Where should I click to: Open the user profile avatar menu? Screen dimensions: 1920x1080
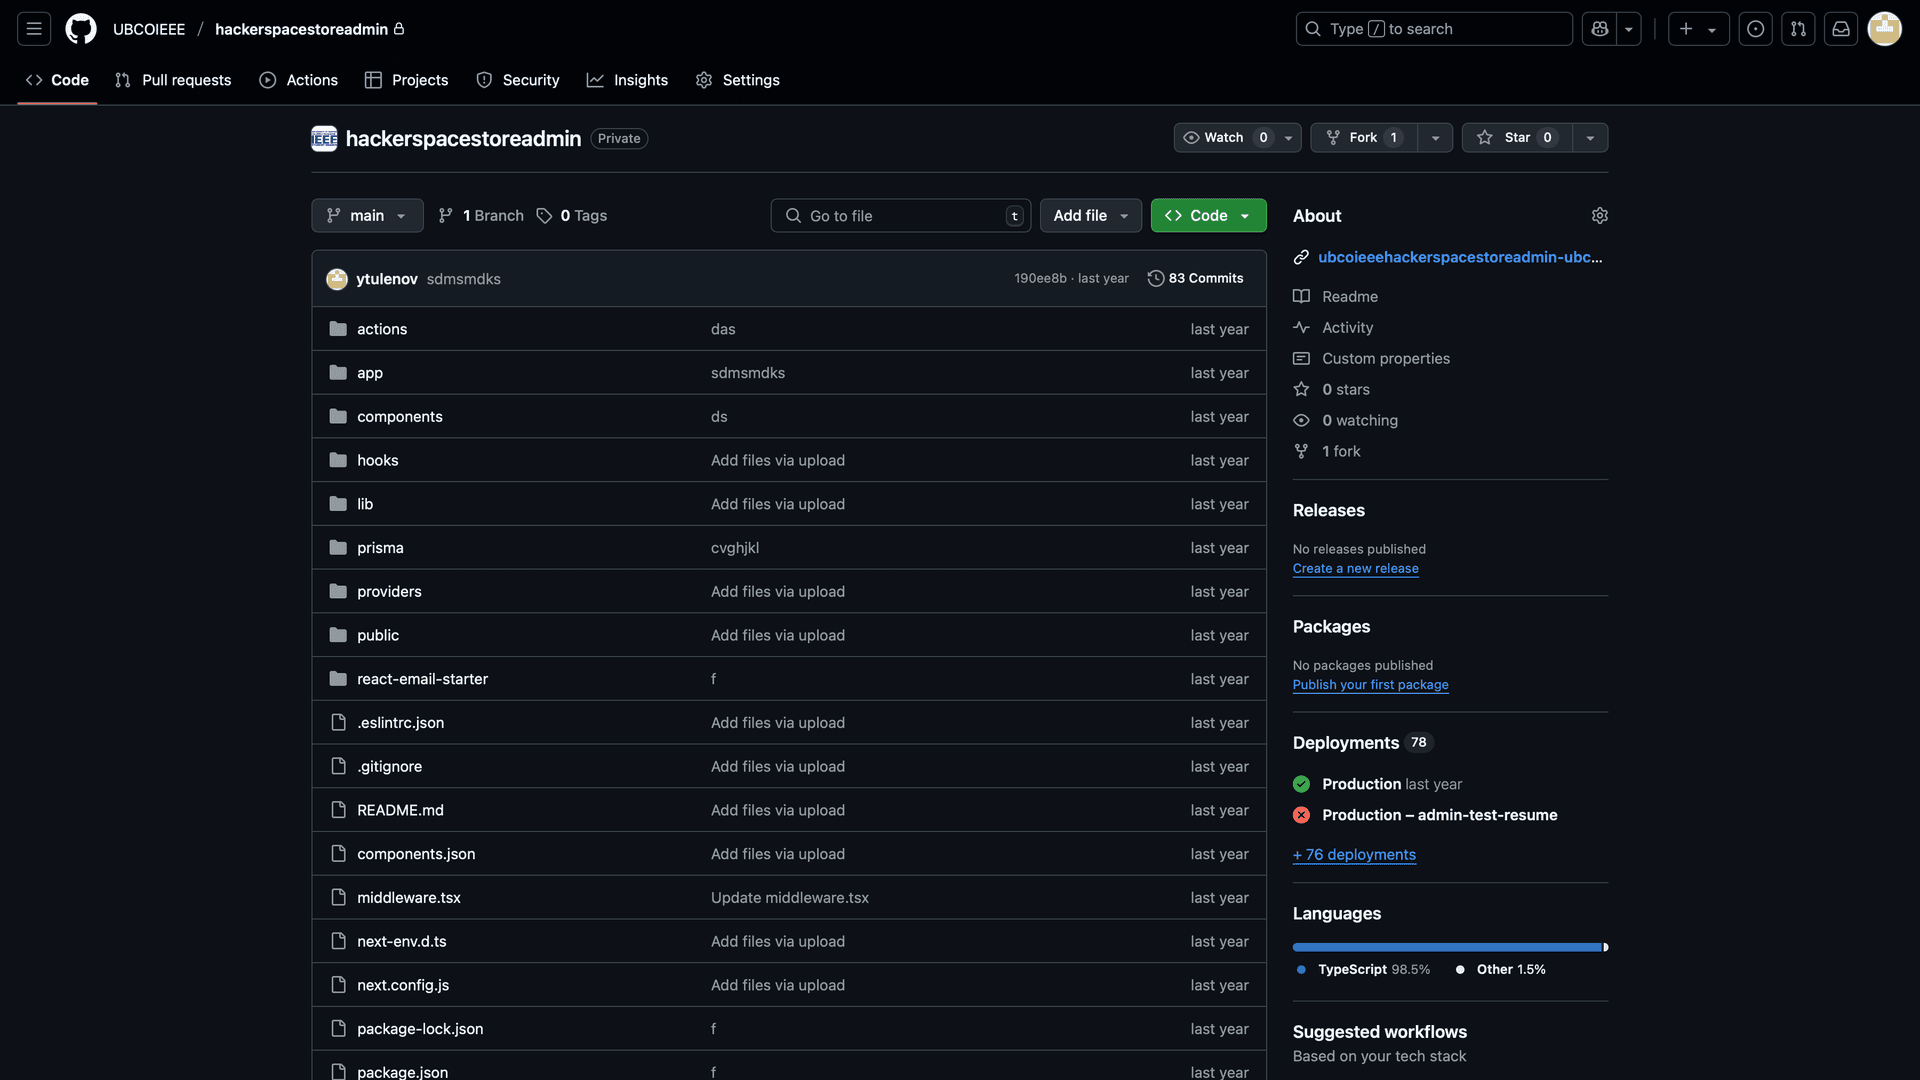[x=1885, y=29]
